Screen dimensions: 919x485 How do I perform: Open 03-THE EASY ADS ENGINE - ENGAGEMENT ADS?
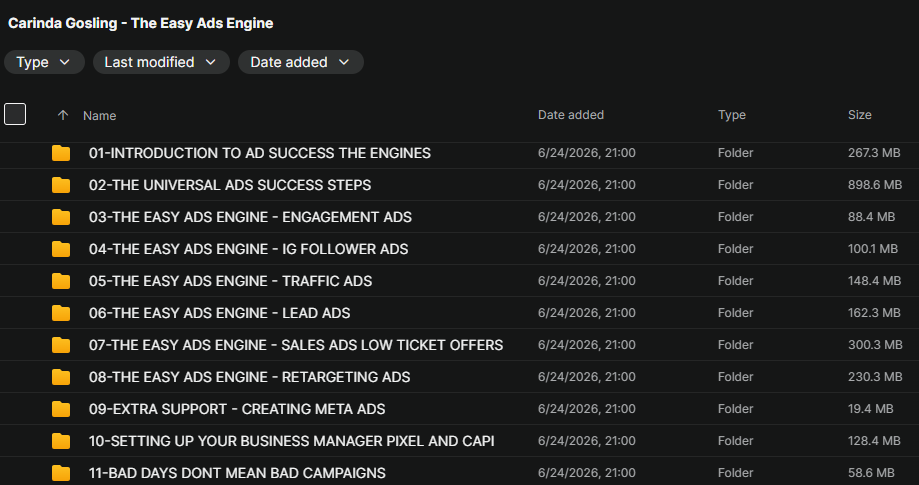pyautogui.click(x=250, y=217)
